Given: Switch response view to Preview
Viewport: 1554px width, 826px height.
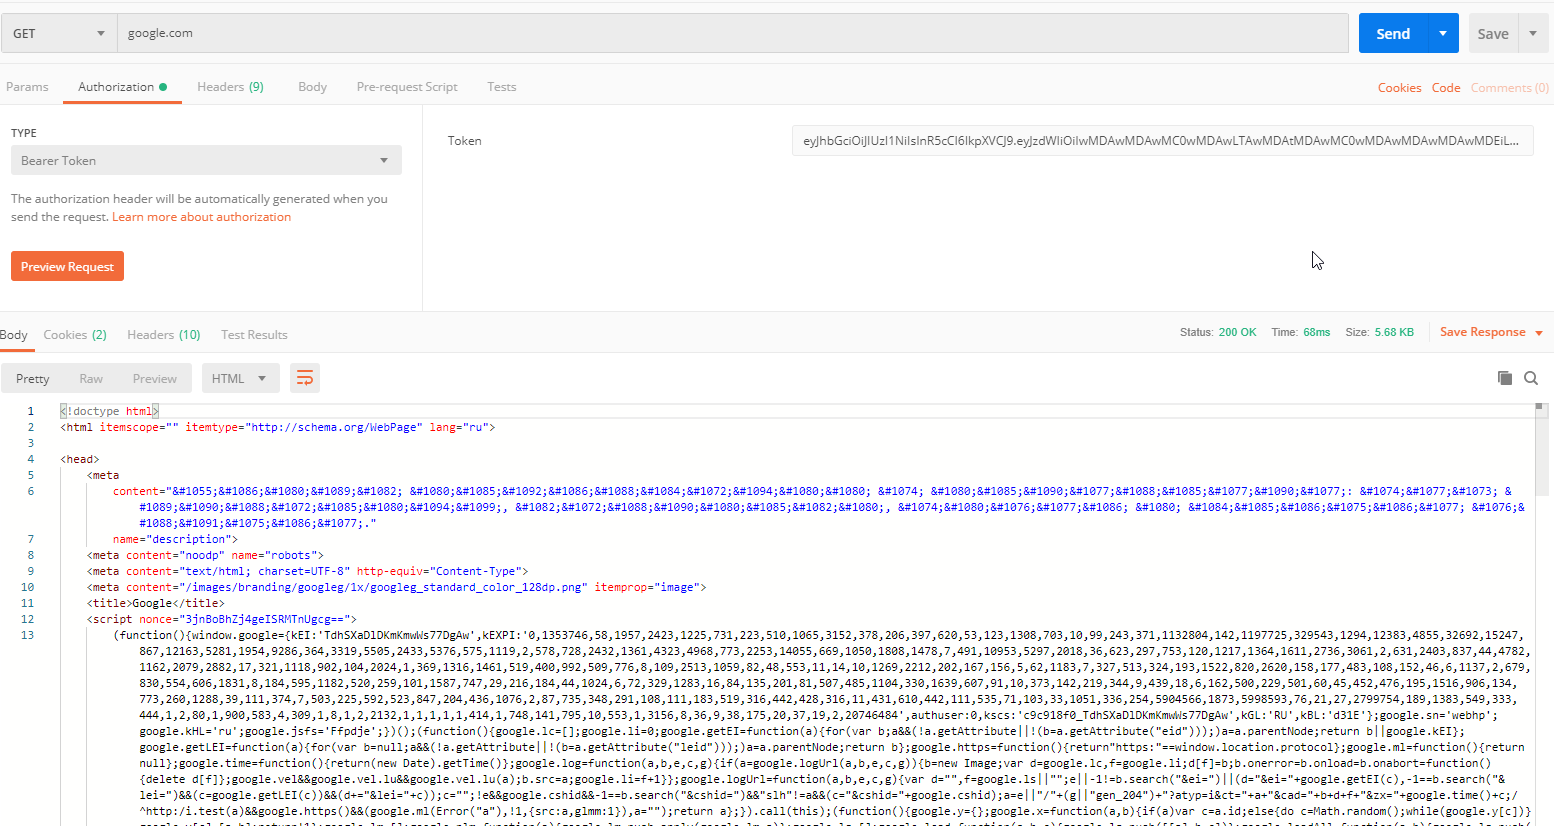Looking at the screenshot, I should [x=155, y=378].
